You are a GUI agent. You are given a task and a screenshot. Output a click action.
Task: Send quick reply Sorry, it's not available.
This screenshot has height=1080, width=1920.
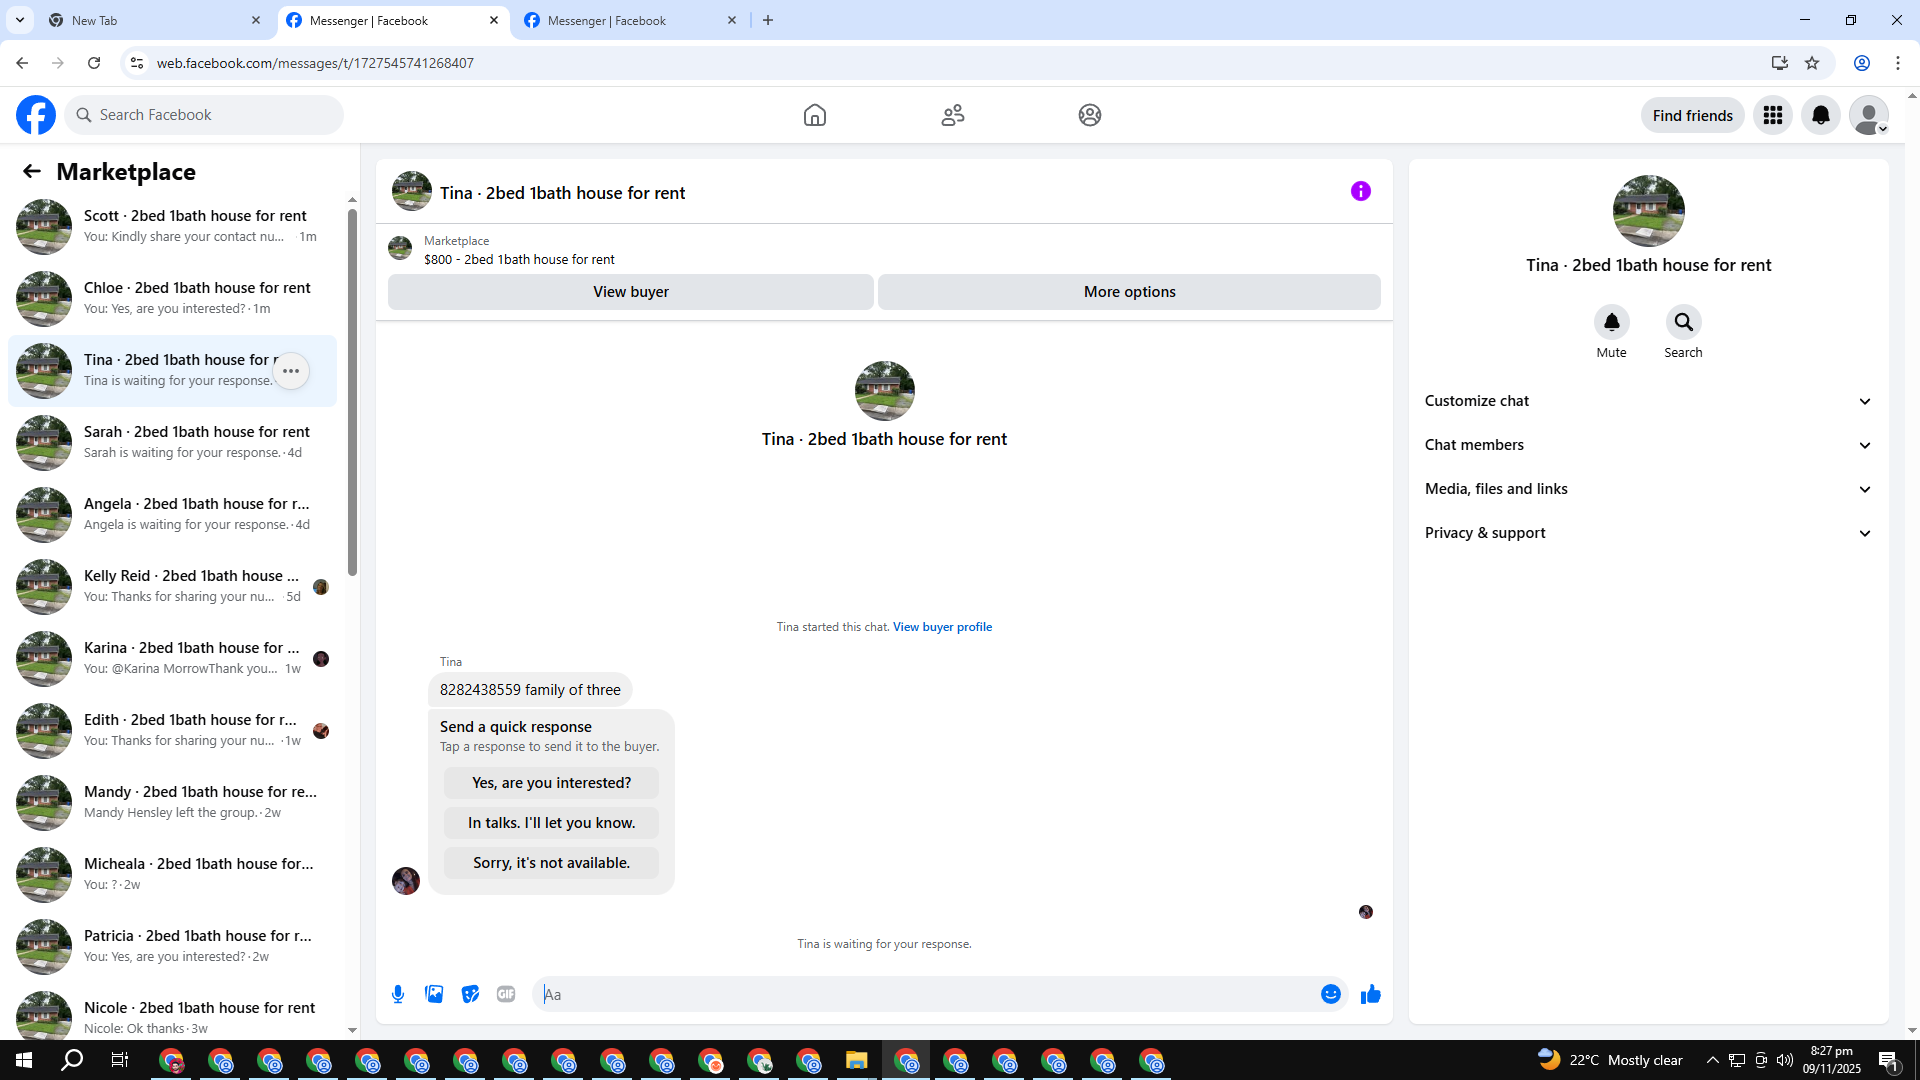tap(551, 863)
